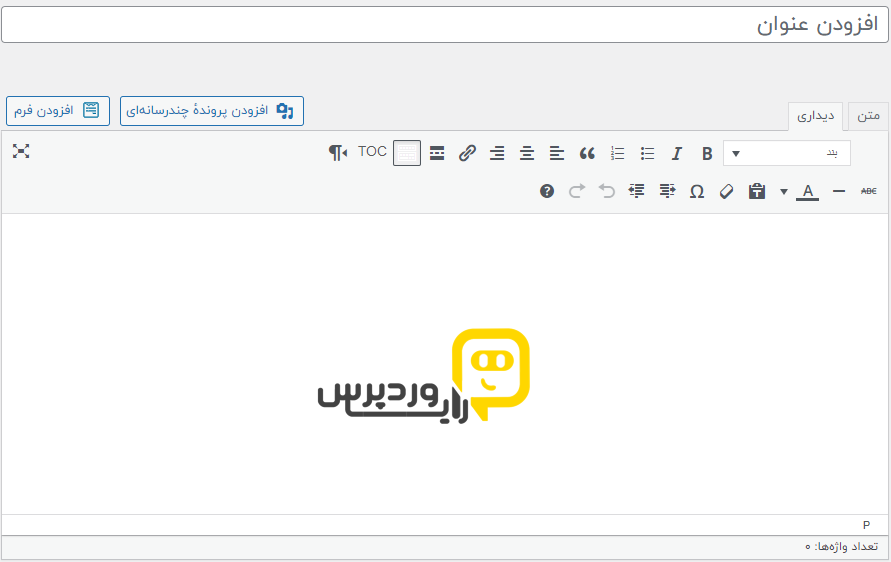891x562 pixels.
Task: Align text right
Action: point(497,153)
